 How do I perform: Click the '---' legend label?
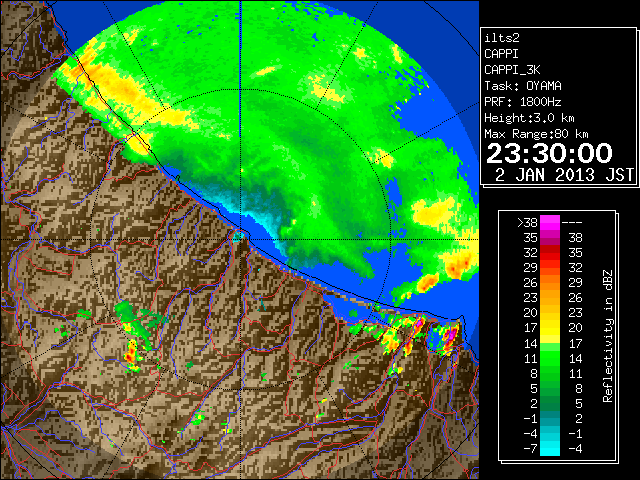click(x=572, y=223)
